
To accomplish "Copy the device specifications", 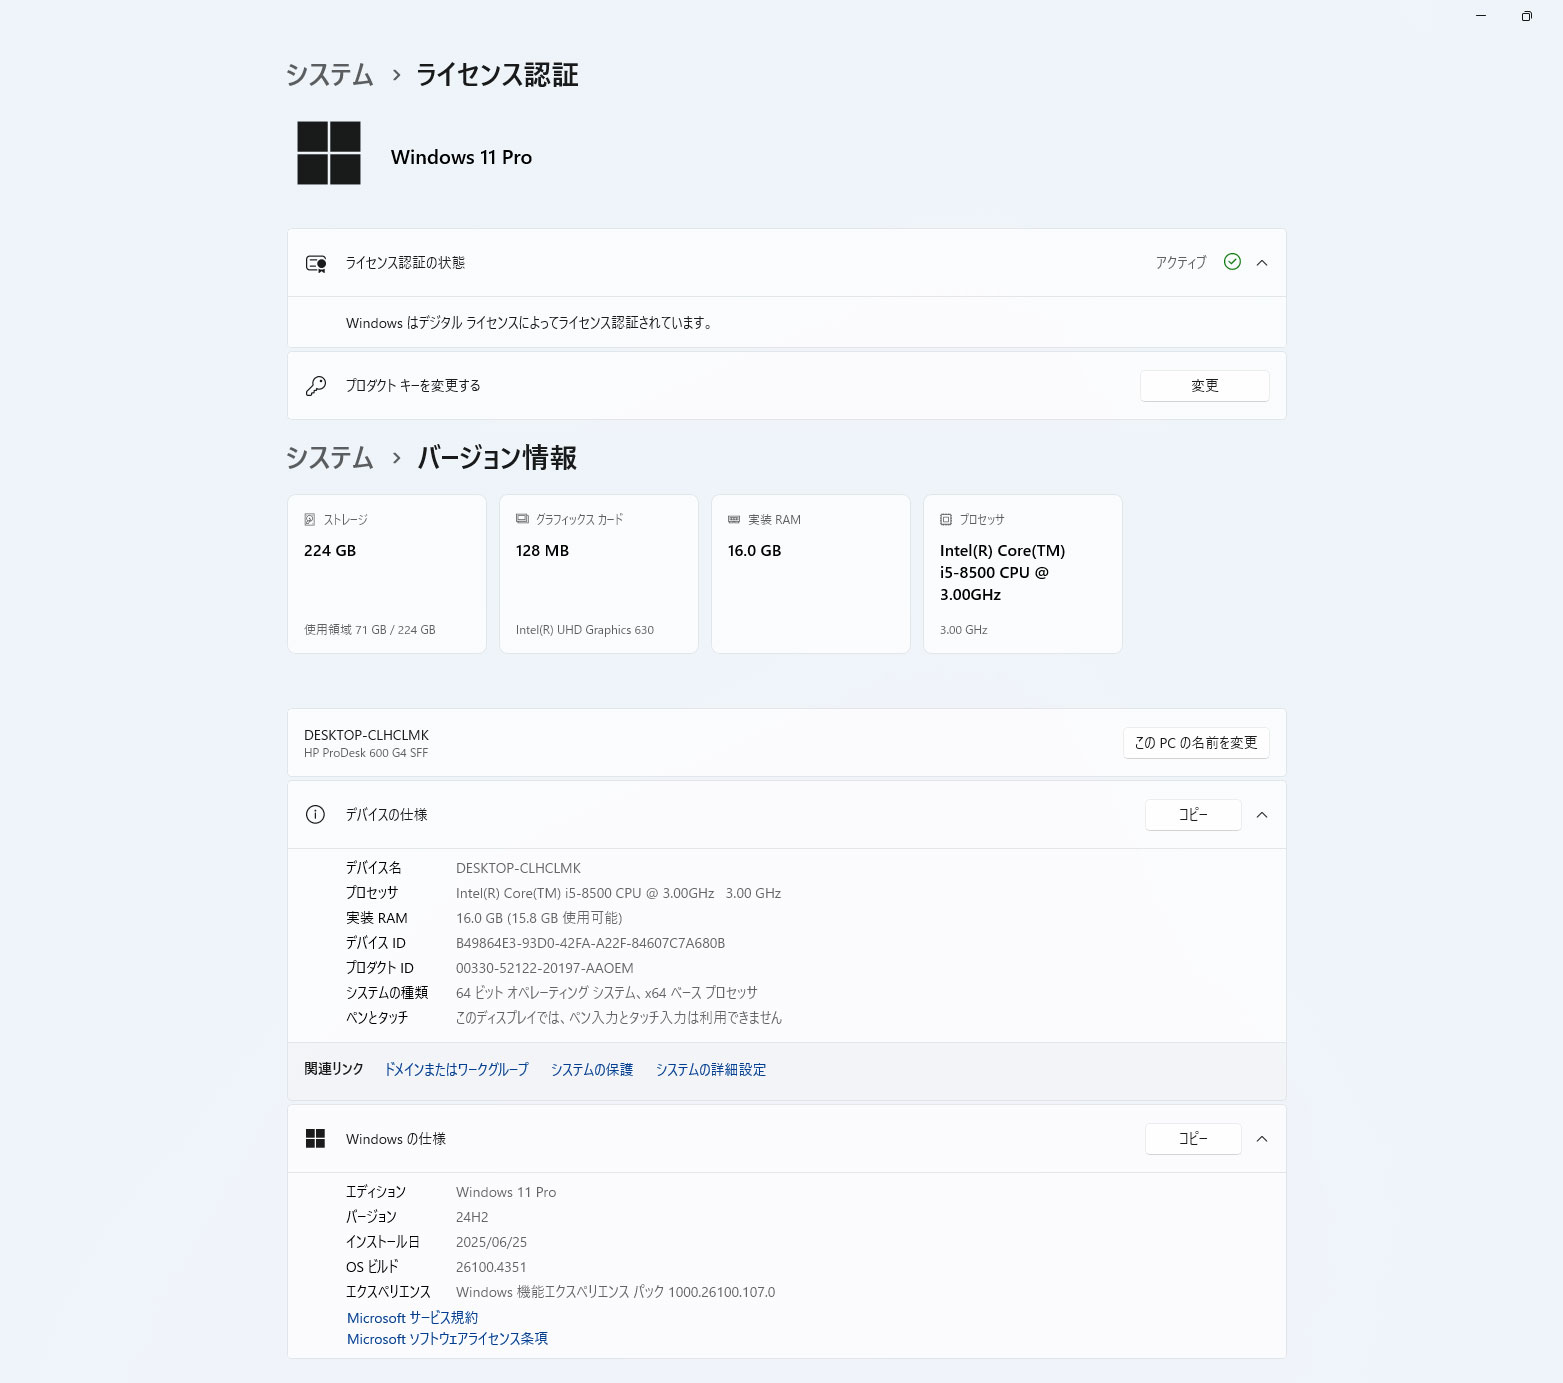I will point(1193,815).
